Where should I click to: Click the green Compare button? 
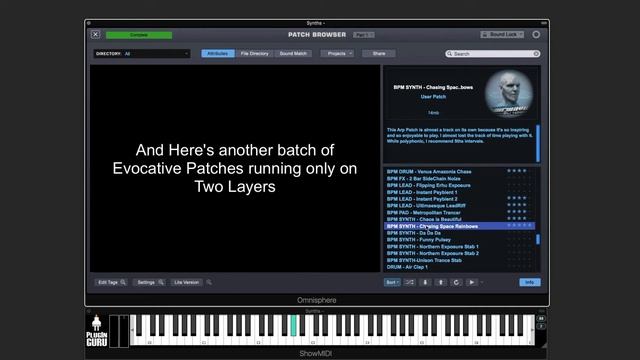coord(139,35)
